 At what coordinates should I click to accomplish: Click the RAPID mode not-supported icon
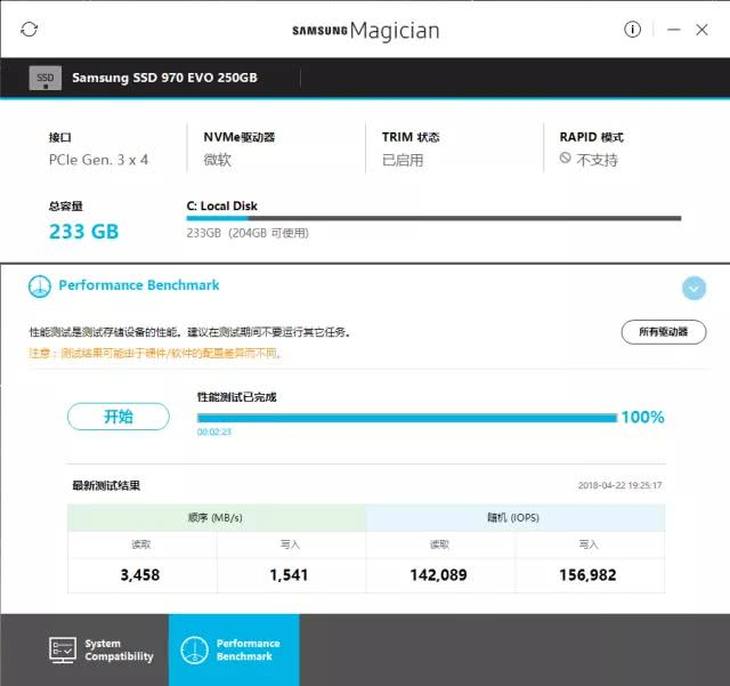[x=565, y=158]
